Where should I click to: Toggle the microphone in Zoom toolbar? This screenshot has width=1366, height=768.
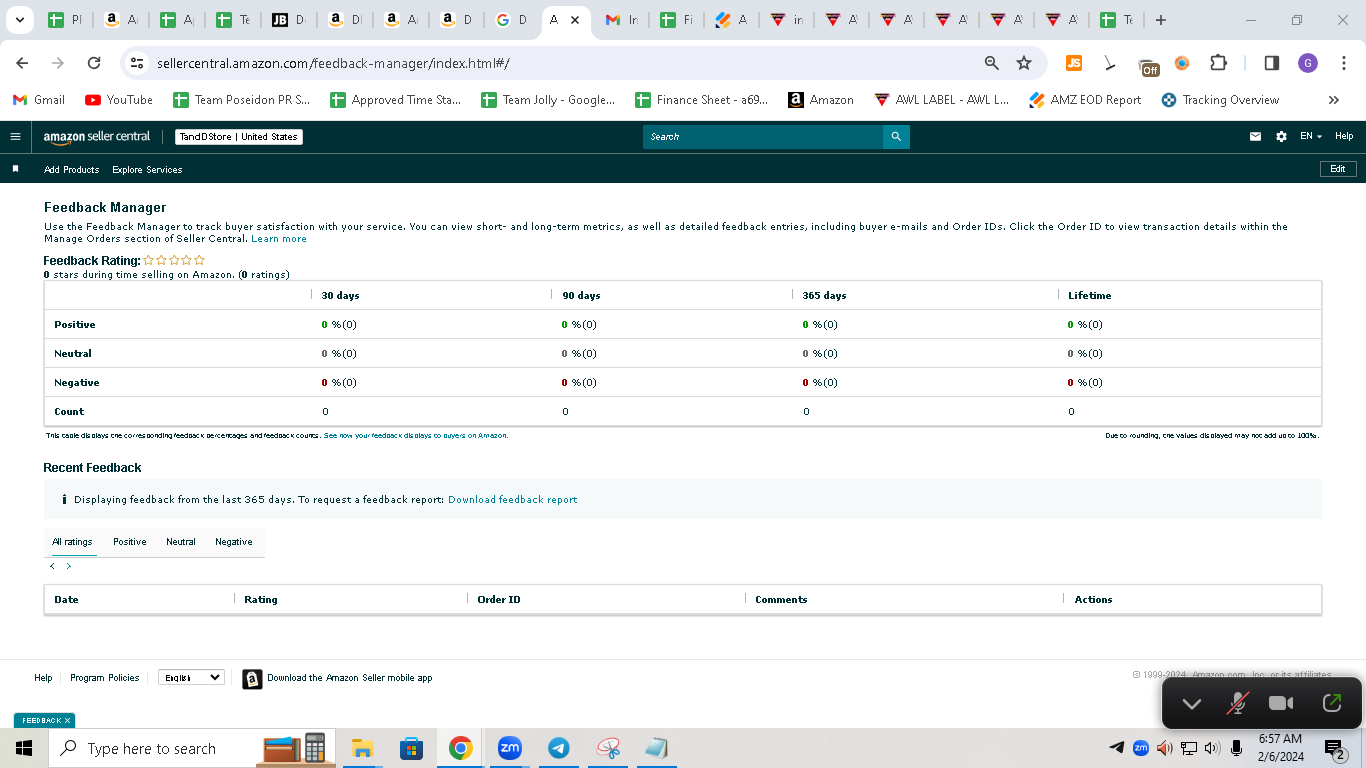(1238, 703)
